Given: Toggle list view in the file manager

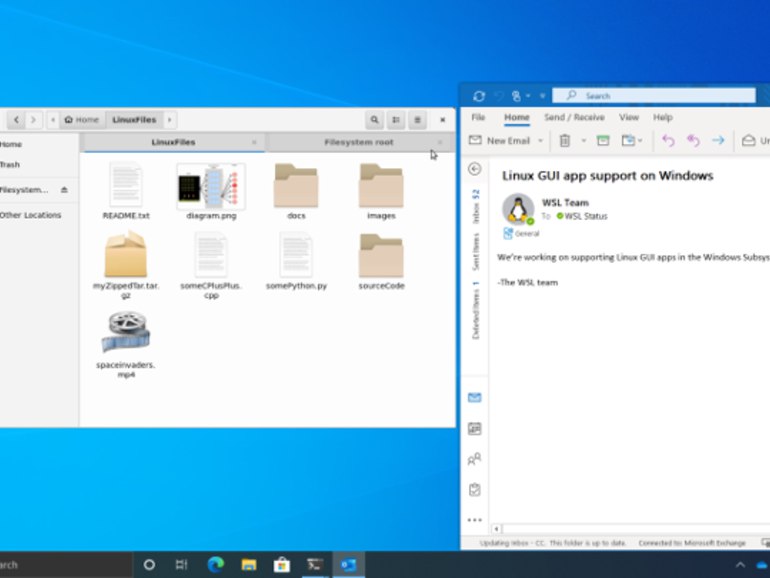Looking at the screenshot, I should 396,120.
